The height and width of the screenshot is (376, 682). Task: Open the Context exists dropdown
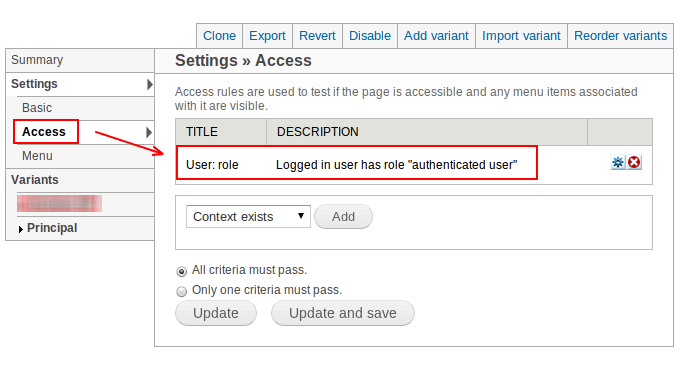point(248,216)
